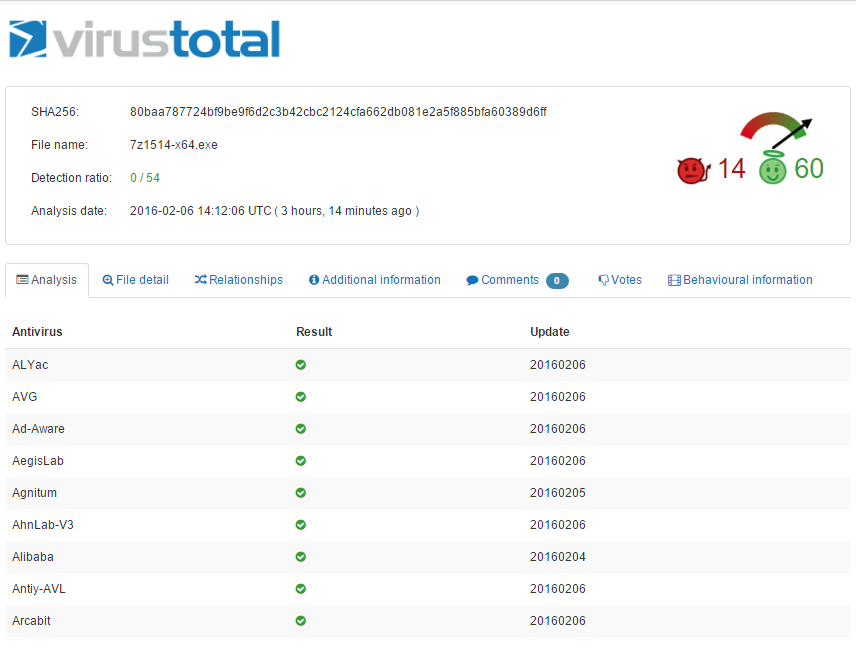The width and height of the screenshot is (856, 647).
Task: Click the Antiy-AVL antivirus name
Action: pyautogui.click(x=39, y=589)
